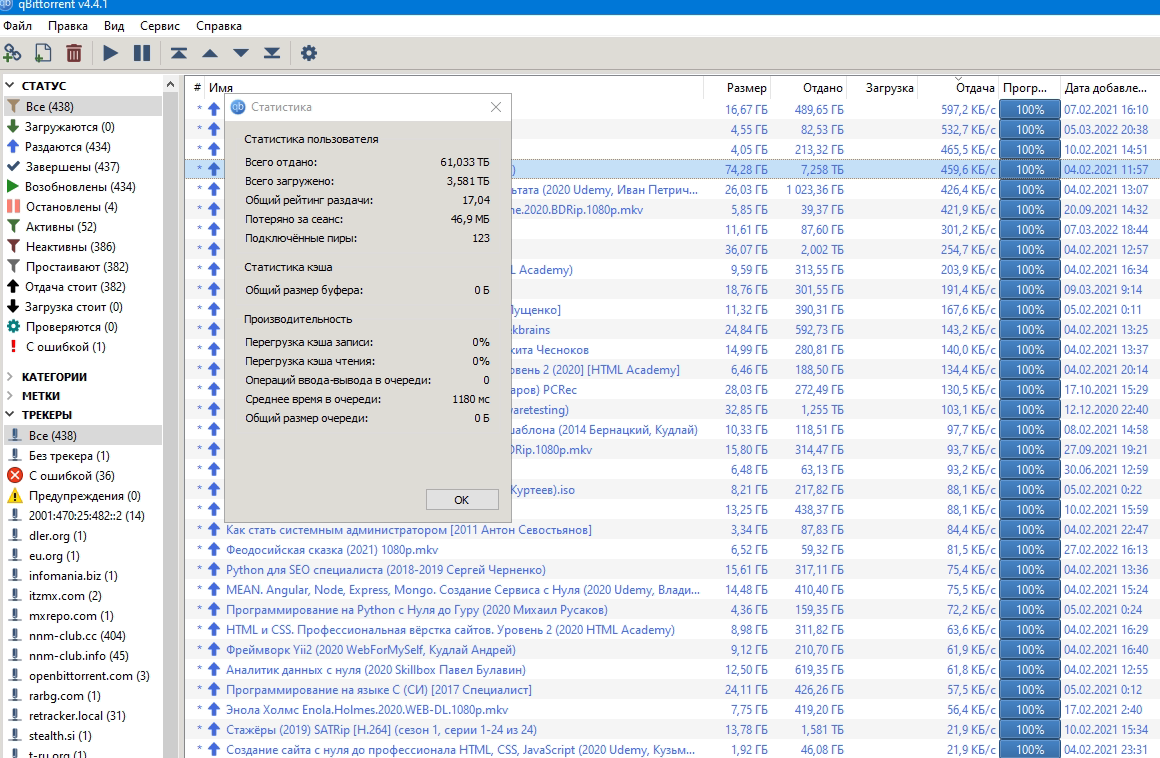Click the yellow warning icon beside Предупреждения (0)
The image size is (1160, 758).
click(15, 495)
